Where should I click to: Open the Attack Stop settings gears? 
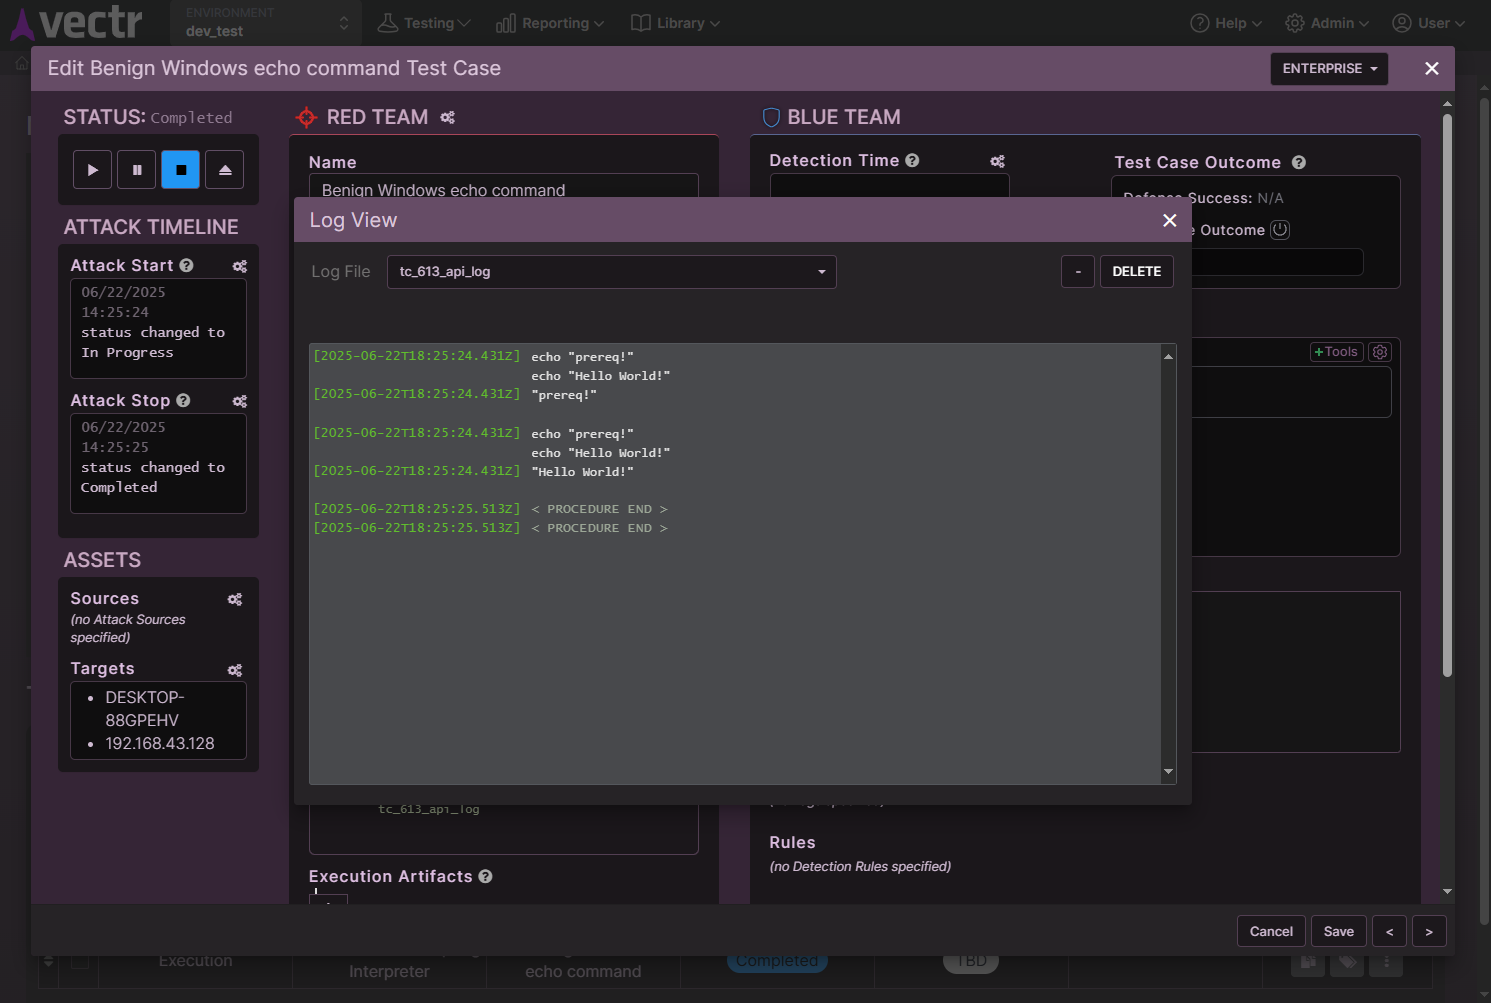pos(239,401)
